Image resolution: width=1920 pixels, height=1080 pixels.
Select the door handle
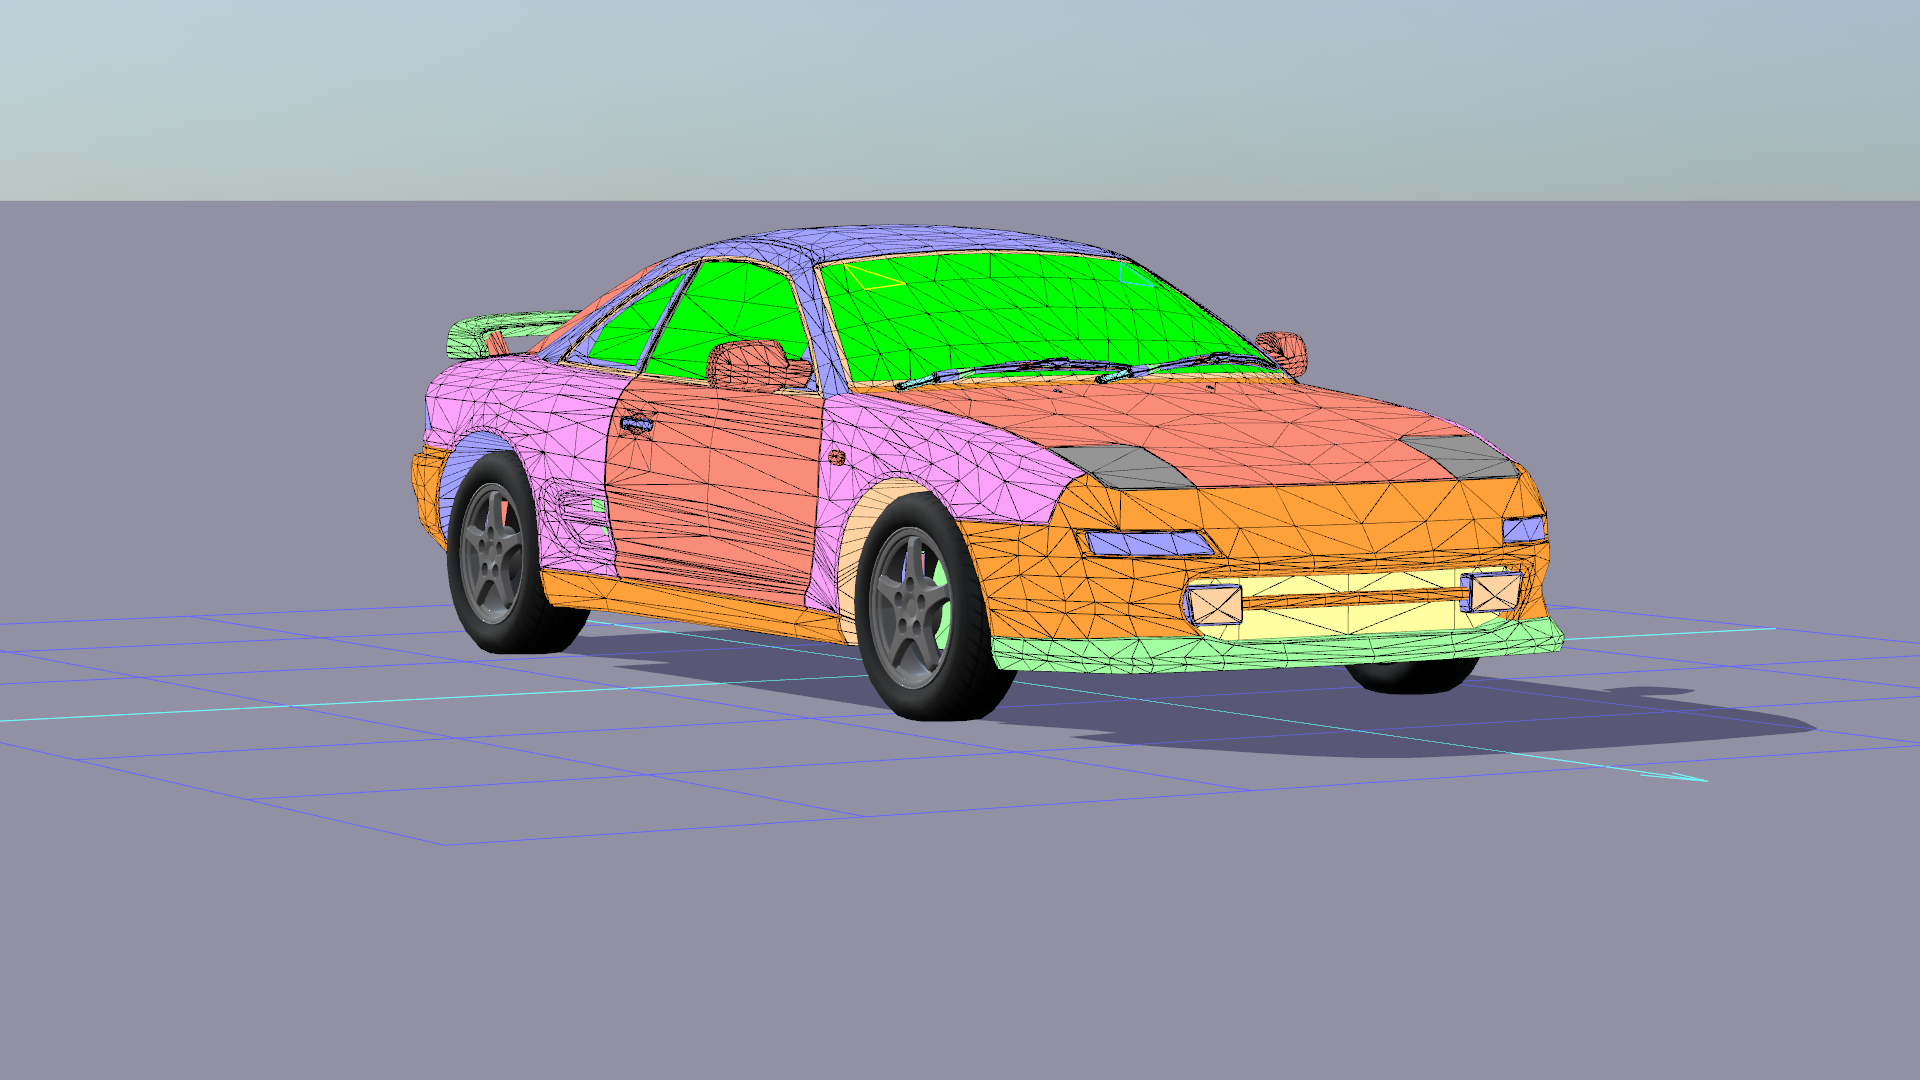(x=636, y=425)
